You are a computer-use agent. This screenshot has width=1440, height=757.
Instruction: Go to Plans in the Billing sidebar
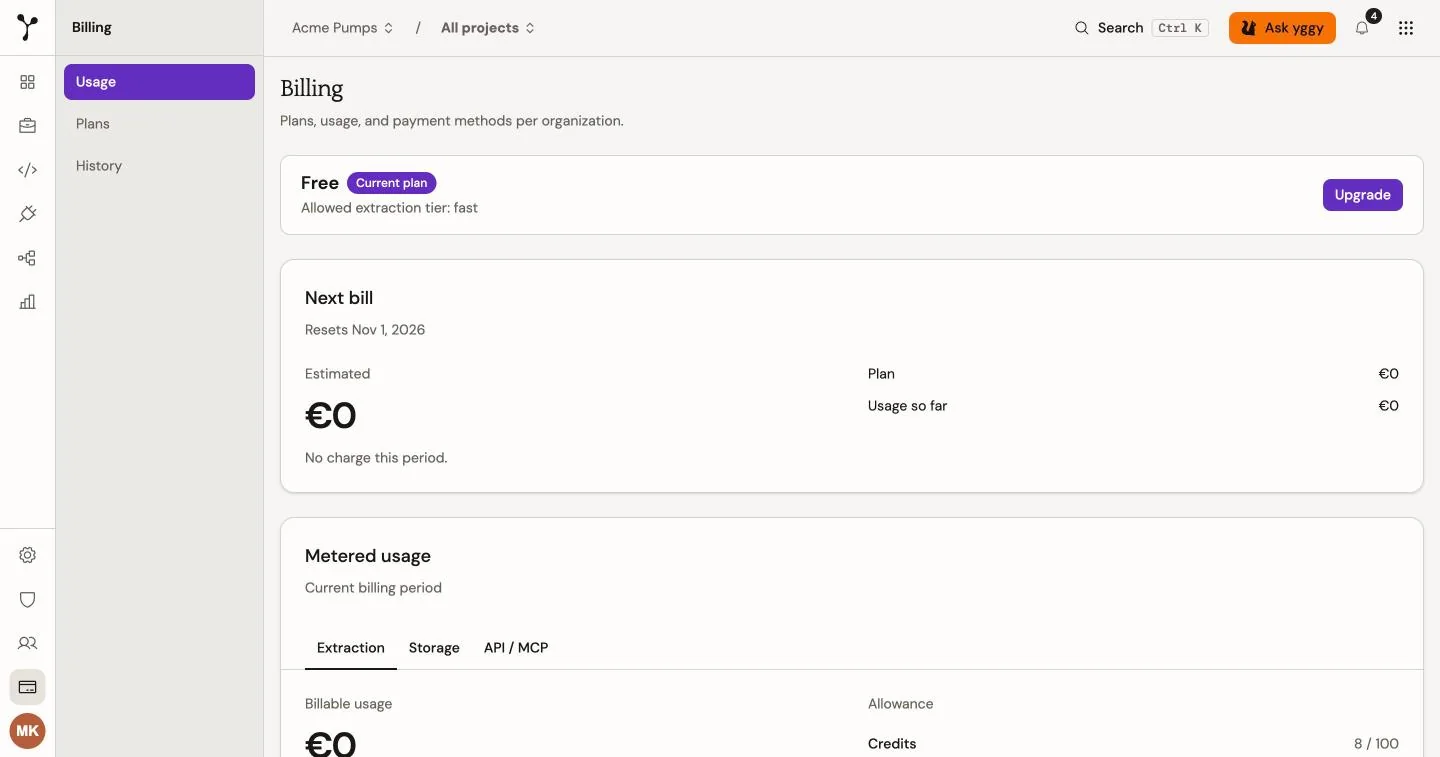point(159,124)
